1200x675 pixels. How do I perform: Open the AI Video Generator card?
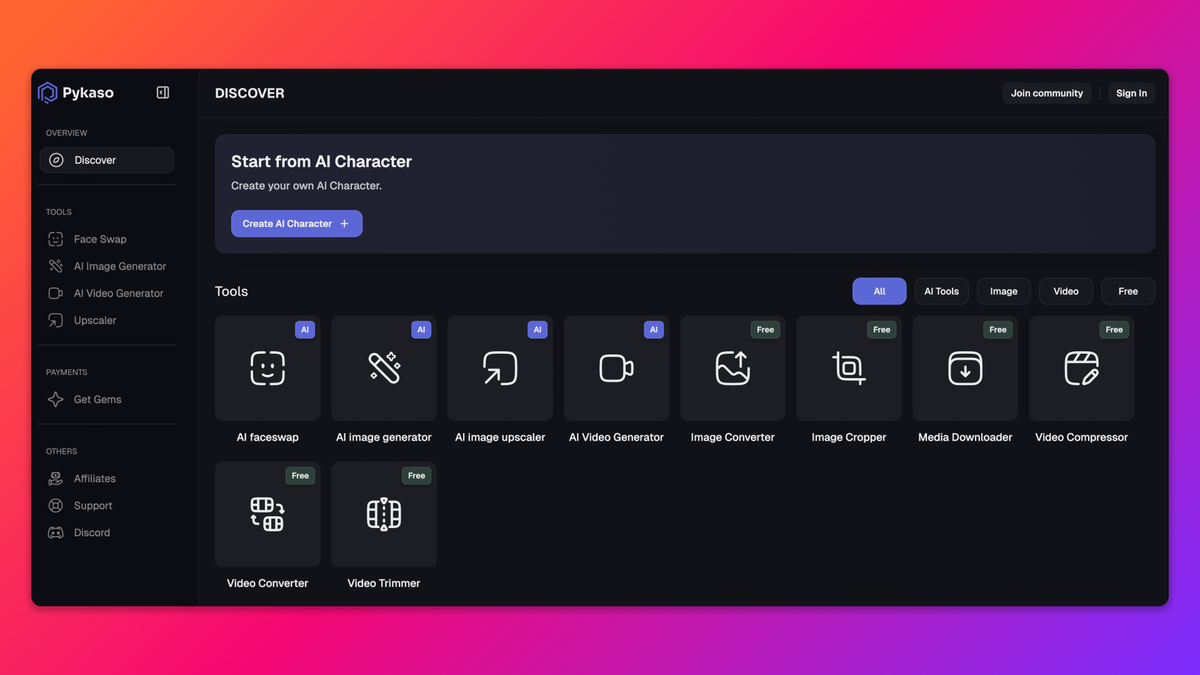click(616, 369)
